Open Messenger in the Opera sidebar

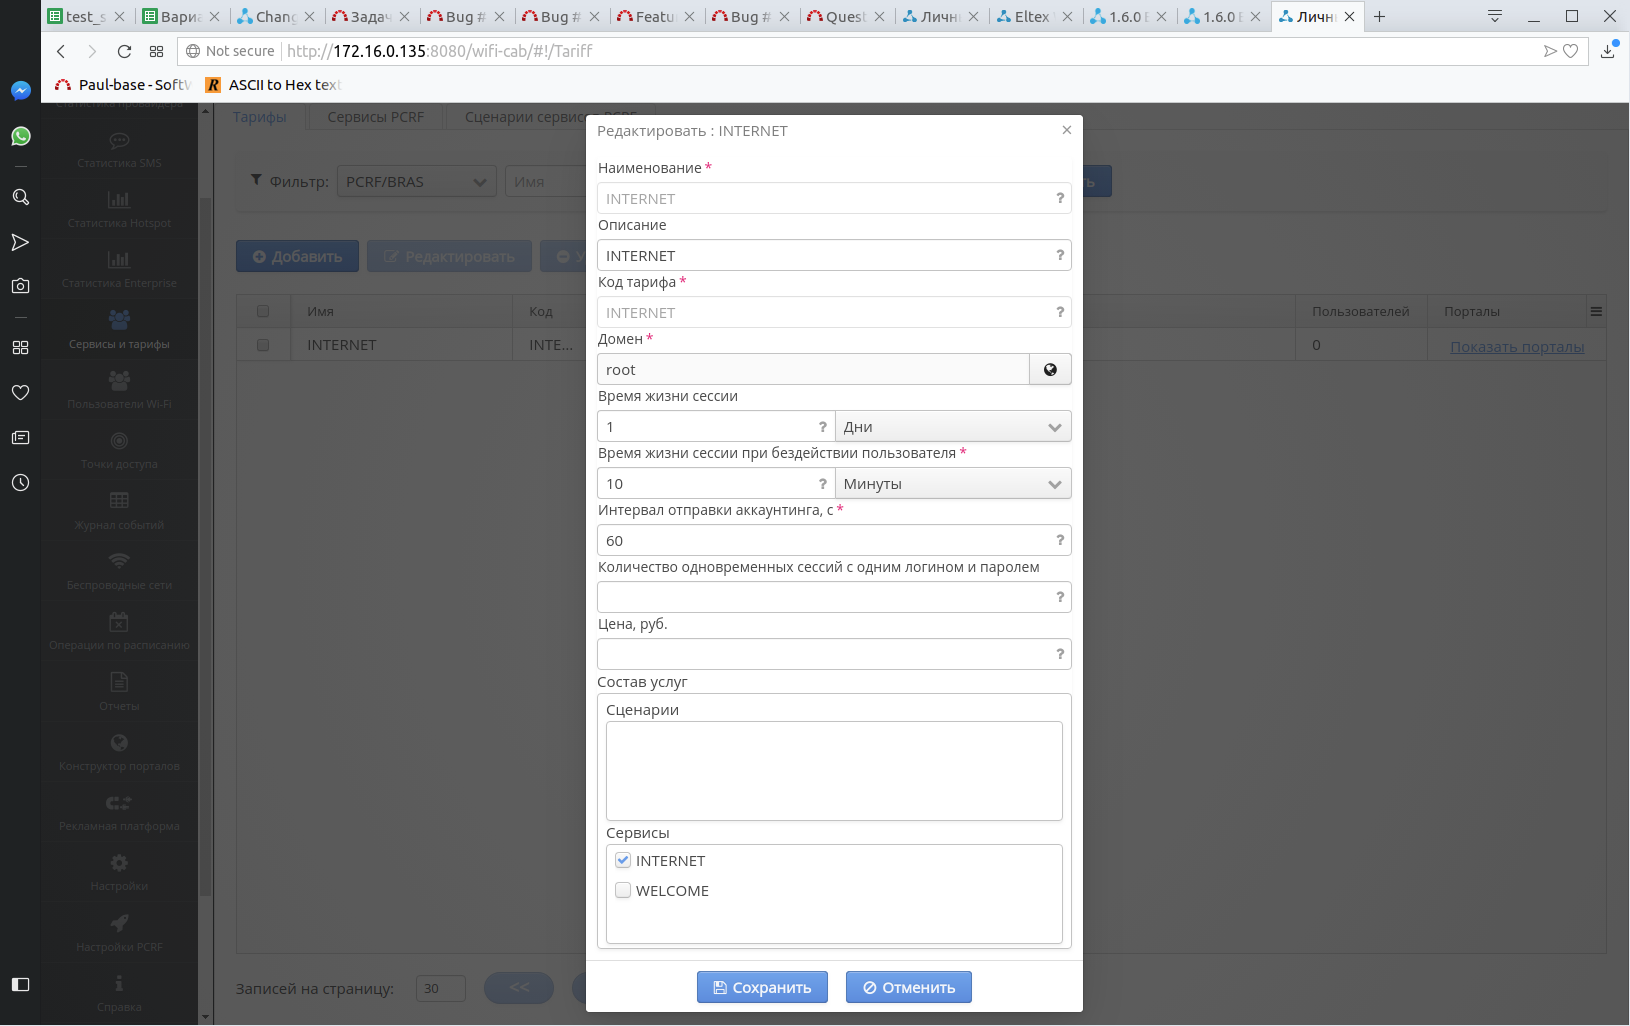20,91
